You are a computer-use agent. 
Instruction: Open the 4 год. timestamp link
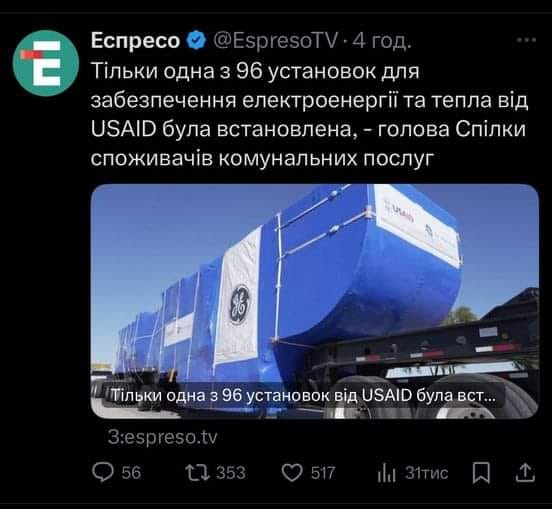coord(382,41)
